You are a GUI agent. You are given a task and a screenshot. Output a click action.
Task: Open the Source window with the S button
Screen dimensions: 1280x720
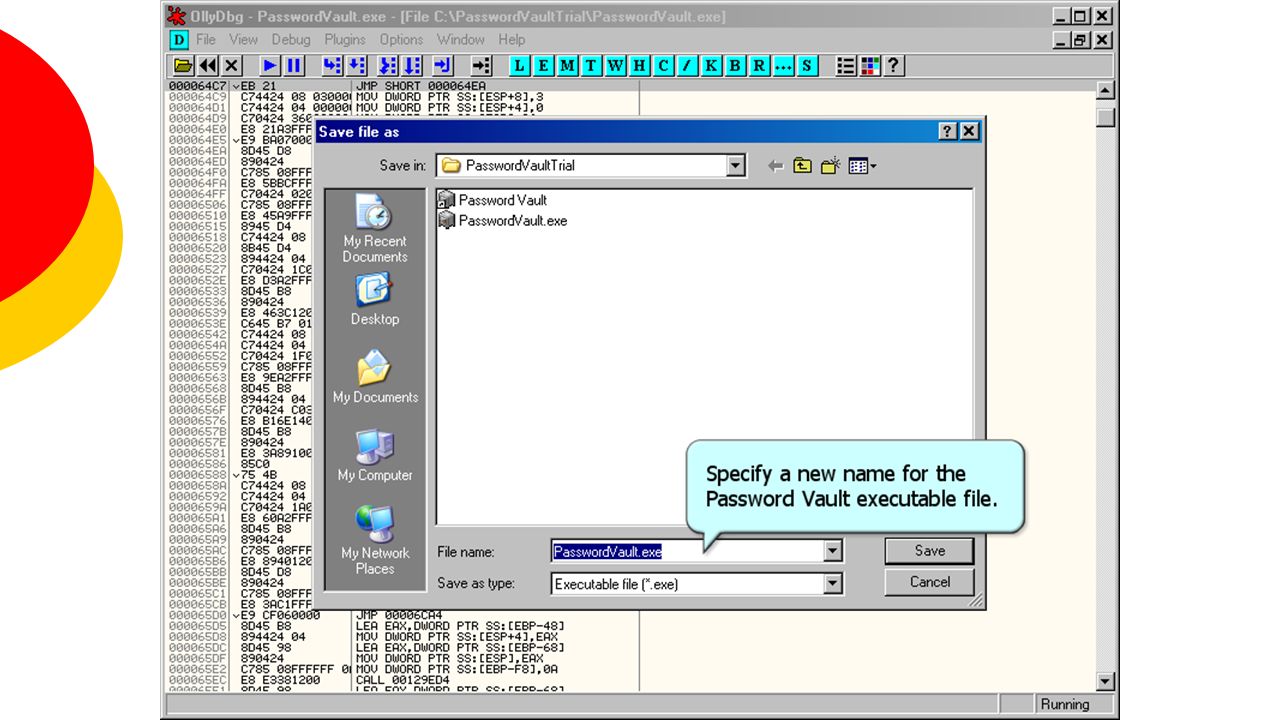point(807,66)
